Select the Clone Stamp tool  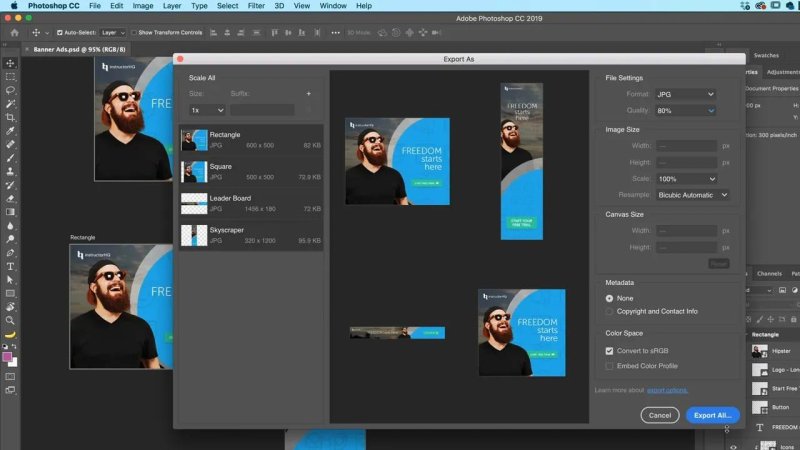(x=10, y=171)
